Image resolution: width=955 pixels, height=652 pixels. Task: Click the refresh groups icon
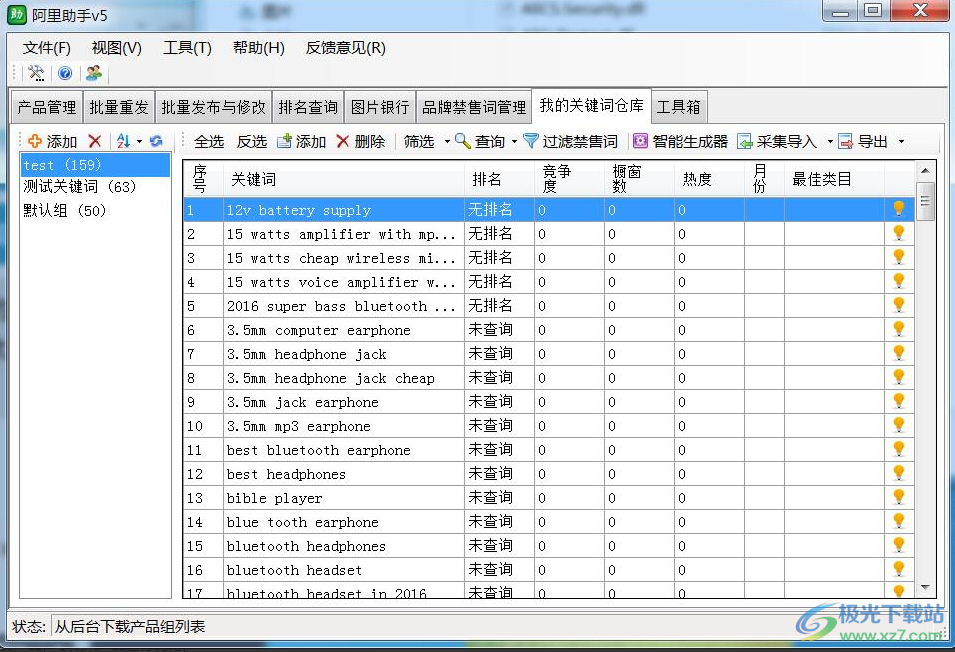(156, 141)
